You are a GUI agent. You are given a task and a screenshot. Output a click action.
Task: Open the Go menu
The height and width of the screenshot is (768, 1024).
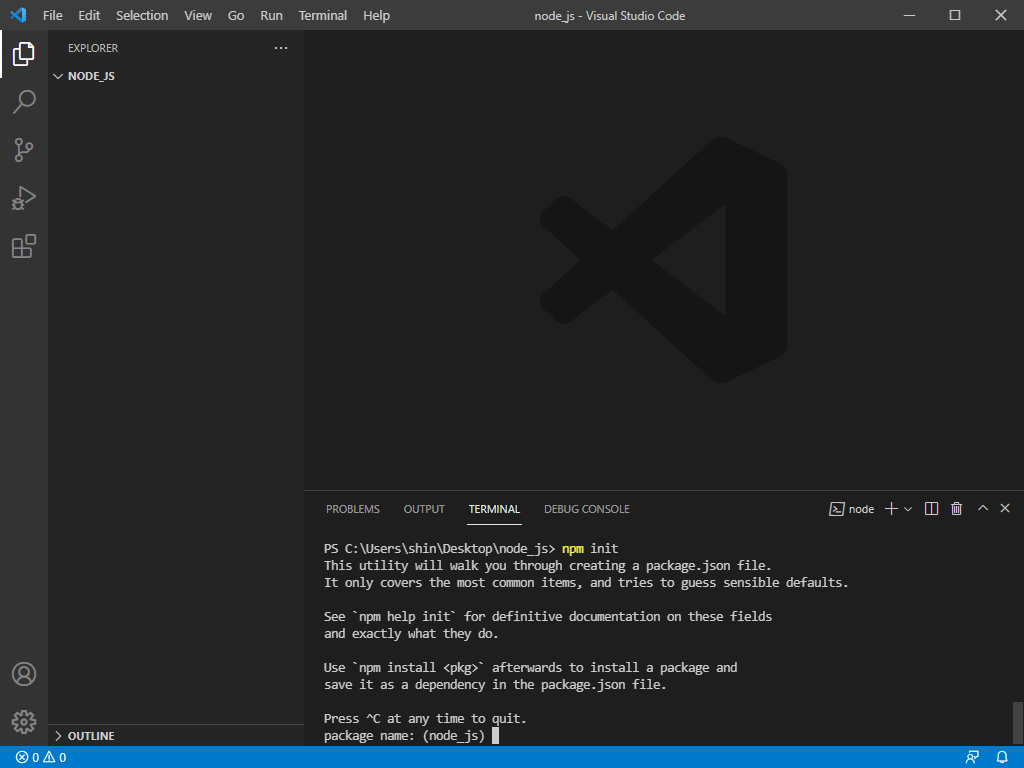236,15
